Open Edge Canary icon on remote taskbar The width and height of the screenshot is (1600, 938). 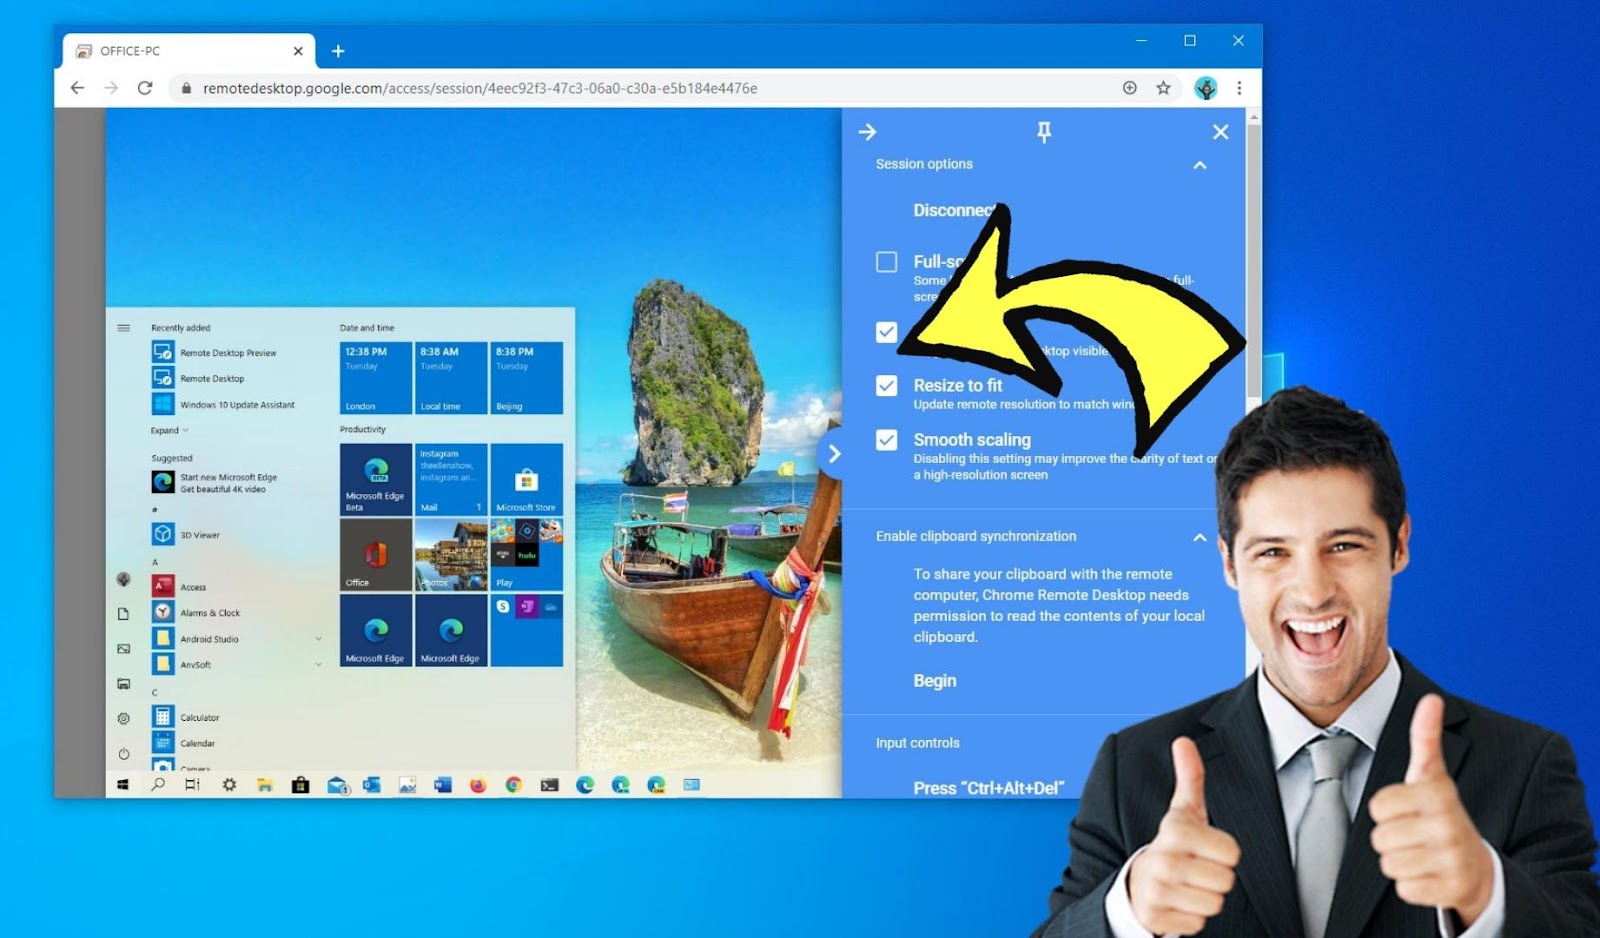(x=656, y=785)
